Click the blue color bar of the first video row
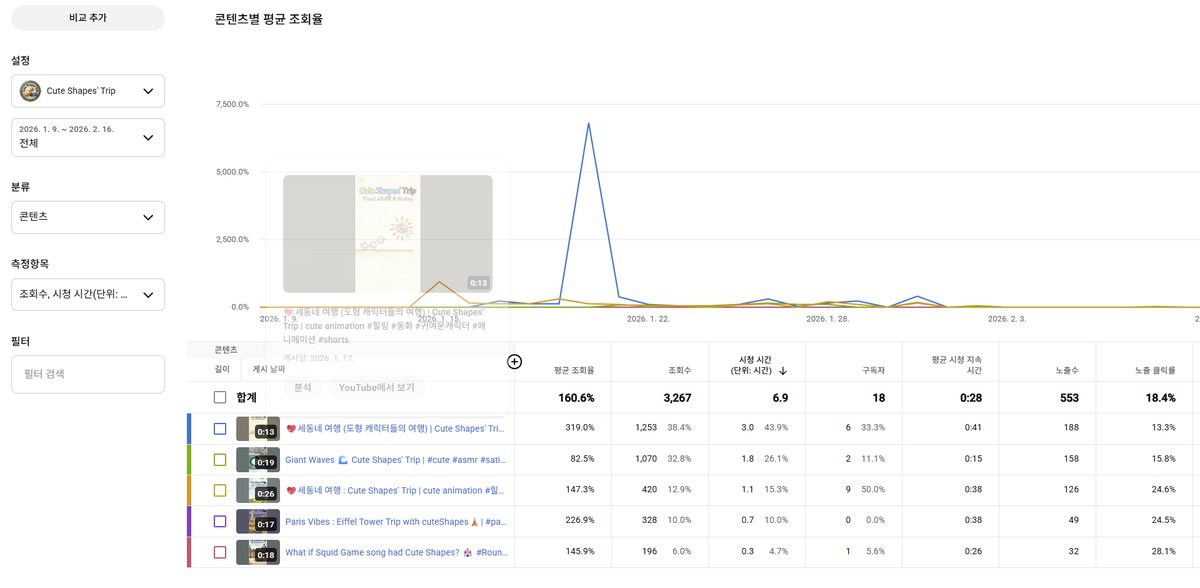Image resolution: width=1200 pixels, height=588 pixels. 189,428
